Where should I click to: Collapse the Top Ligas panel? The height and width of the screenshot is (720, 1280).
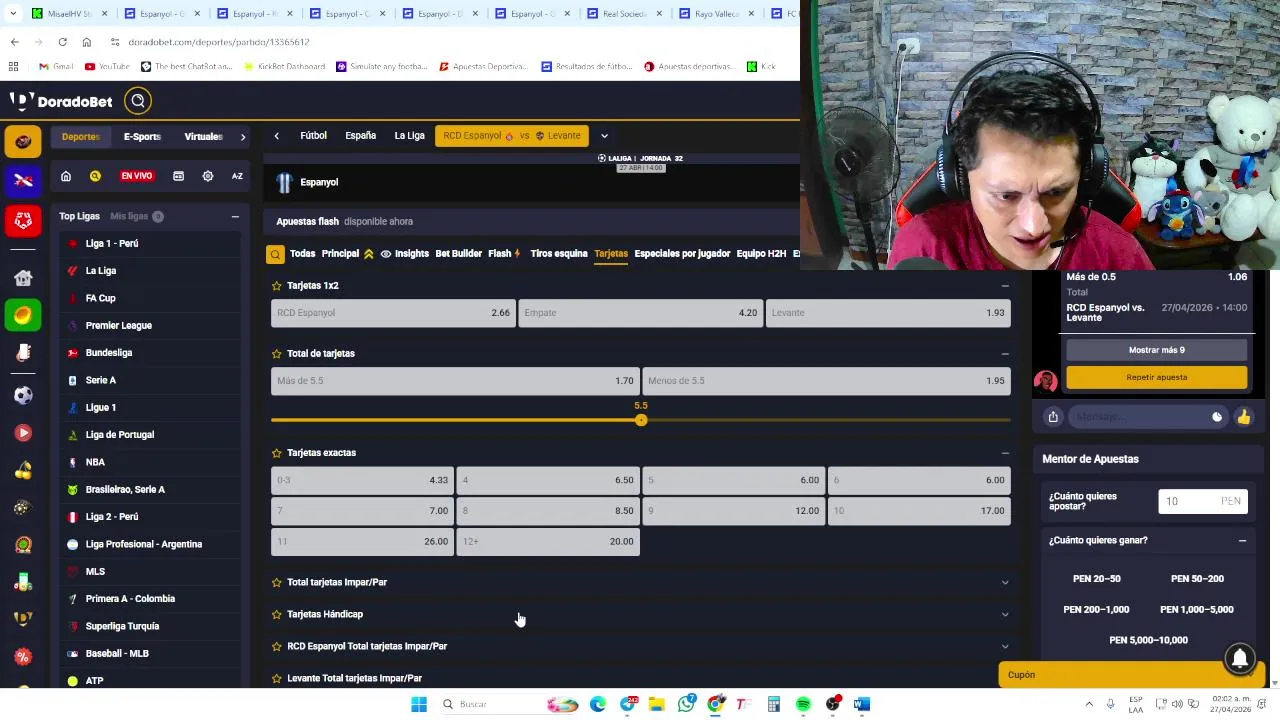235,216
